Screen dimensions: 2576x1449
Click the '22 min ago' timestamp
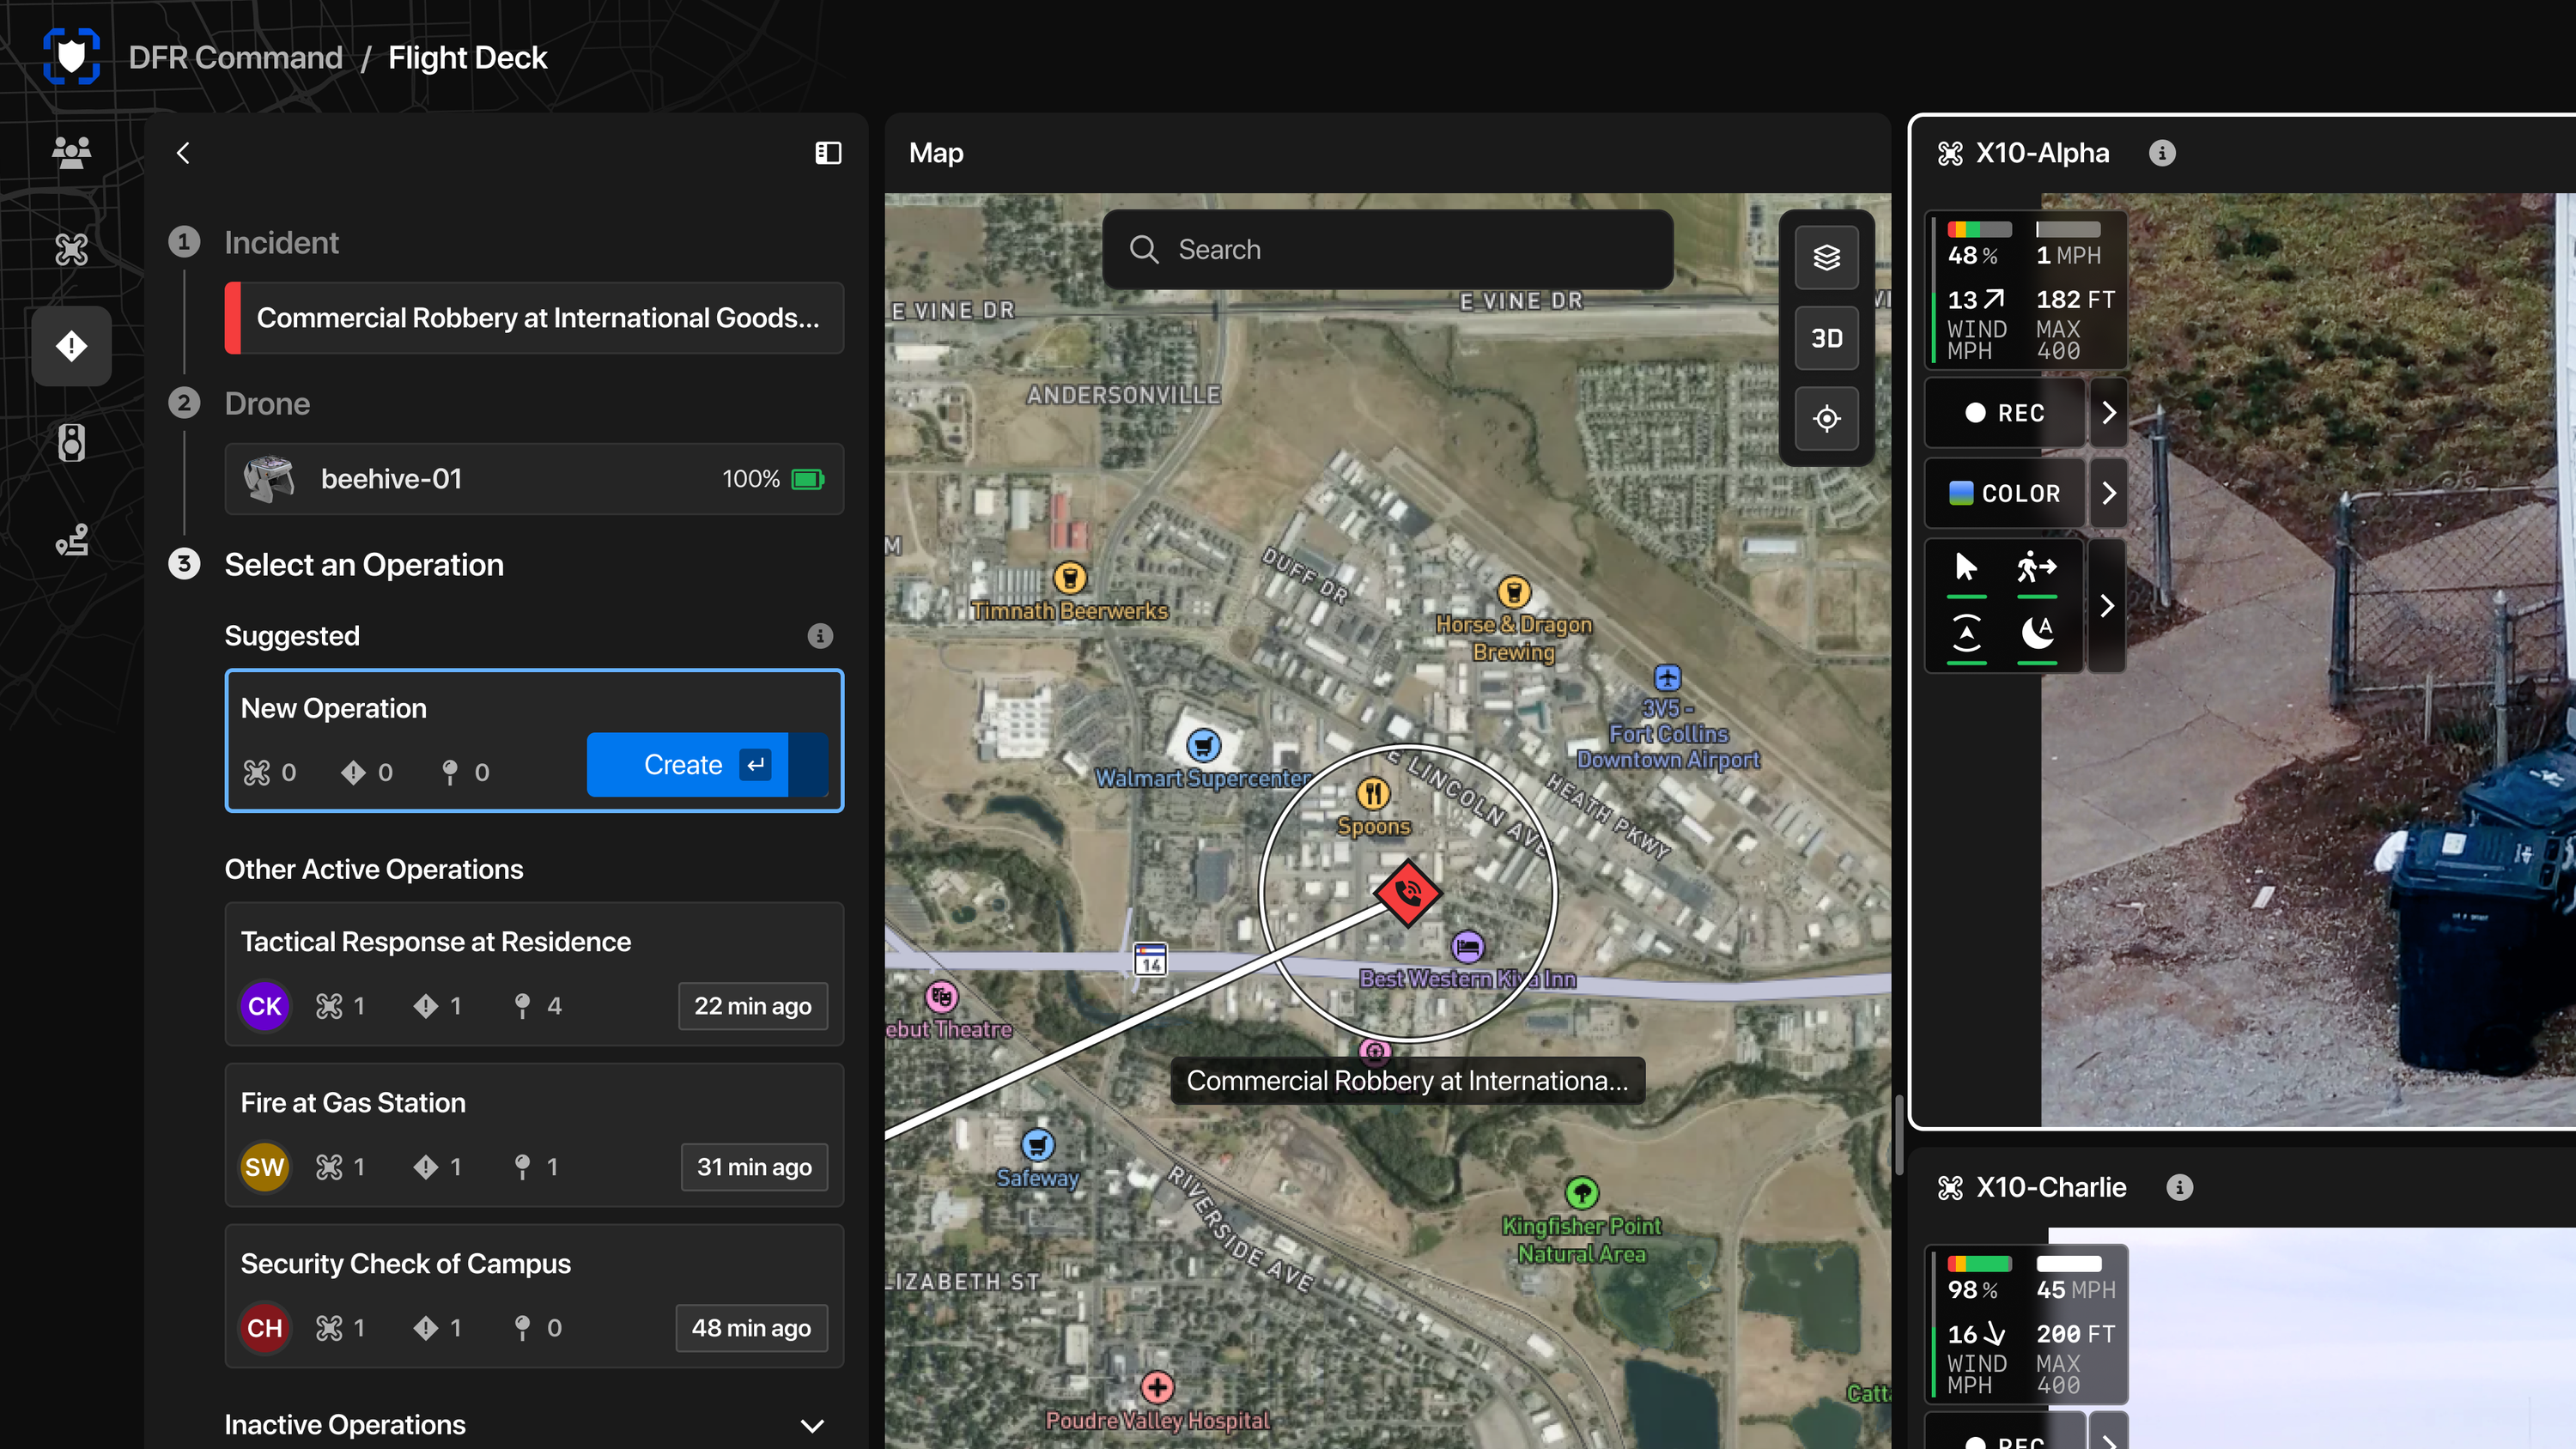point(753,1006)
